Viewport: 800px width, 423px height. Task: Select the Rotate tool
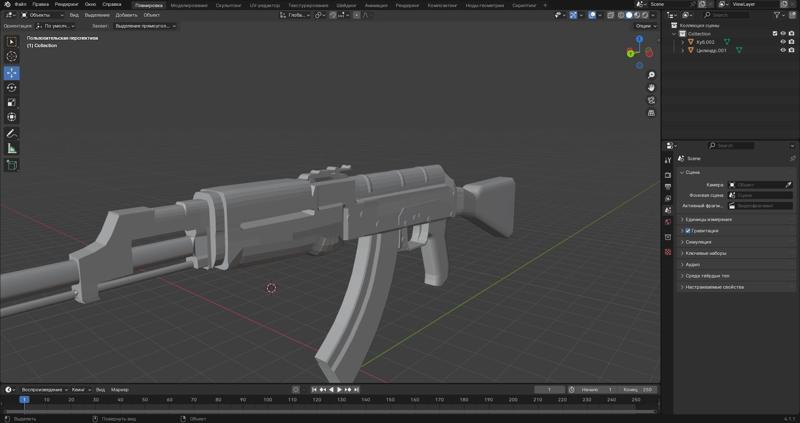point(12,88)
